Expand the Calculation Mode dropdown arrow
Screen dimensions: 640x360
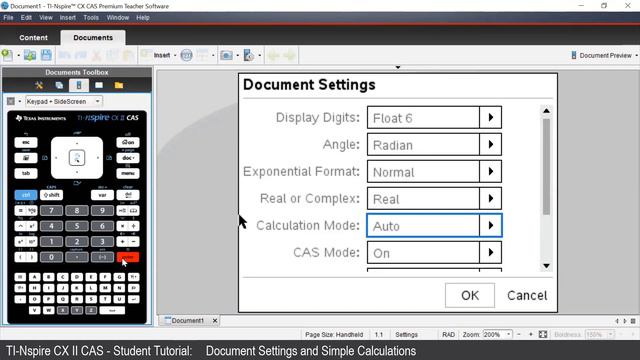tap(491, 225)
